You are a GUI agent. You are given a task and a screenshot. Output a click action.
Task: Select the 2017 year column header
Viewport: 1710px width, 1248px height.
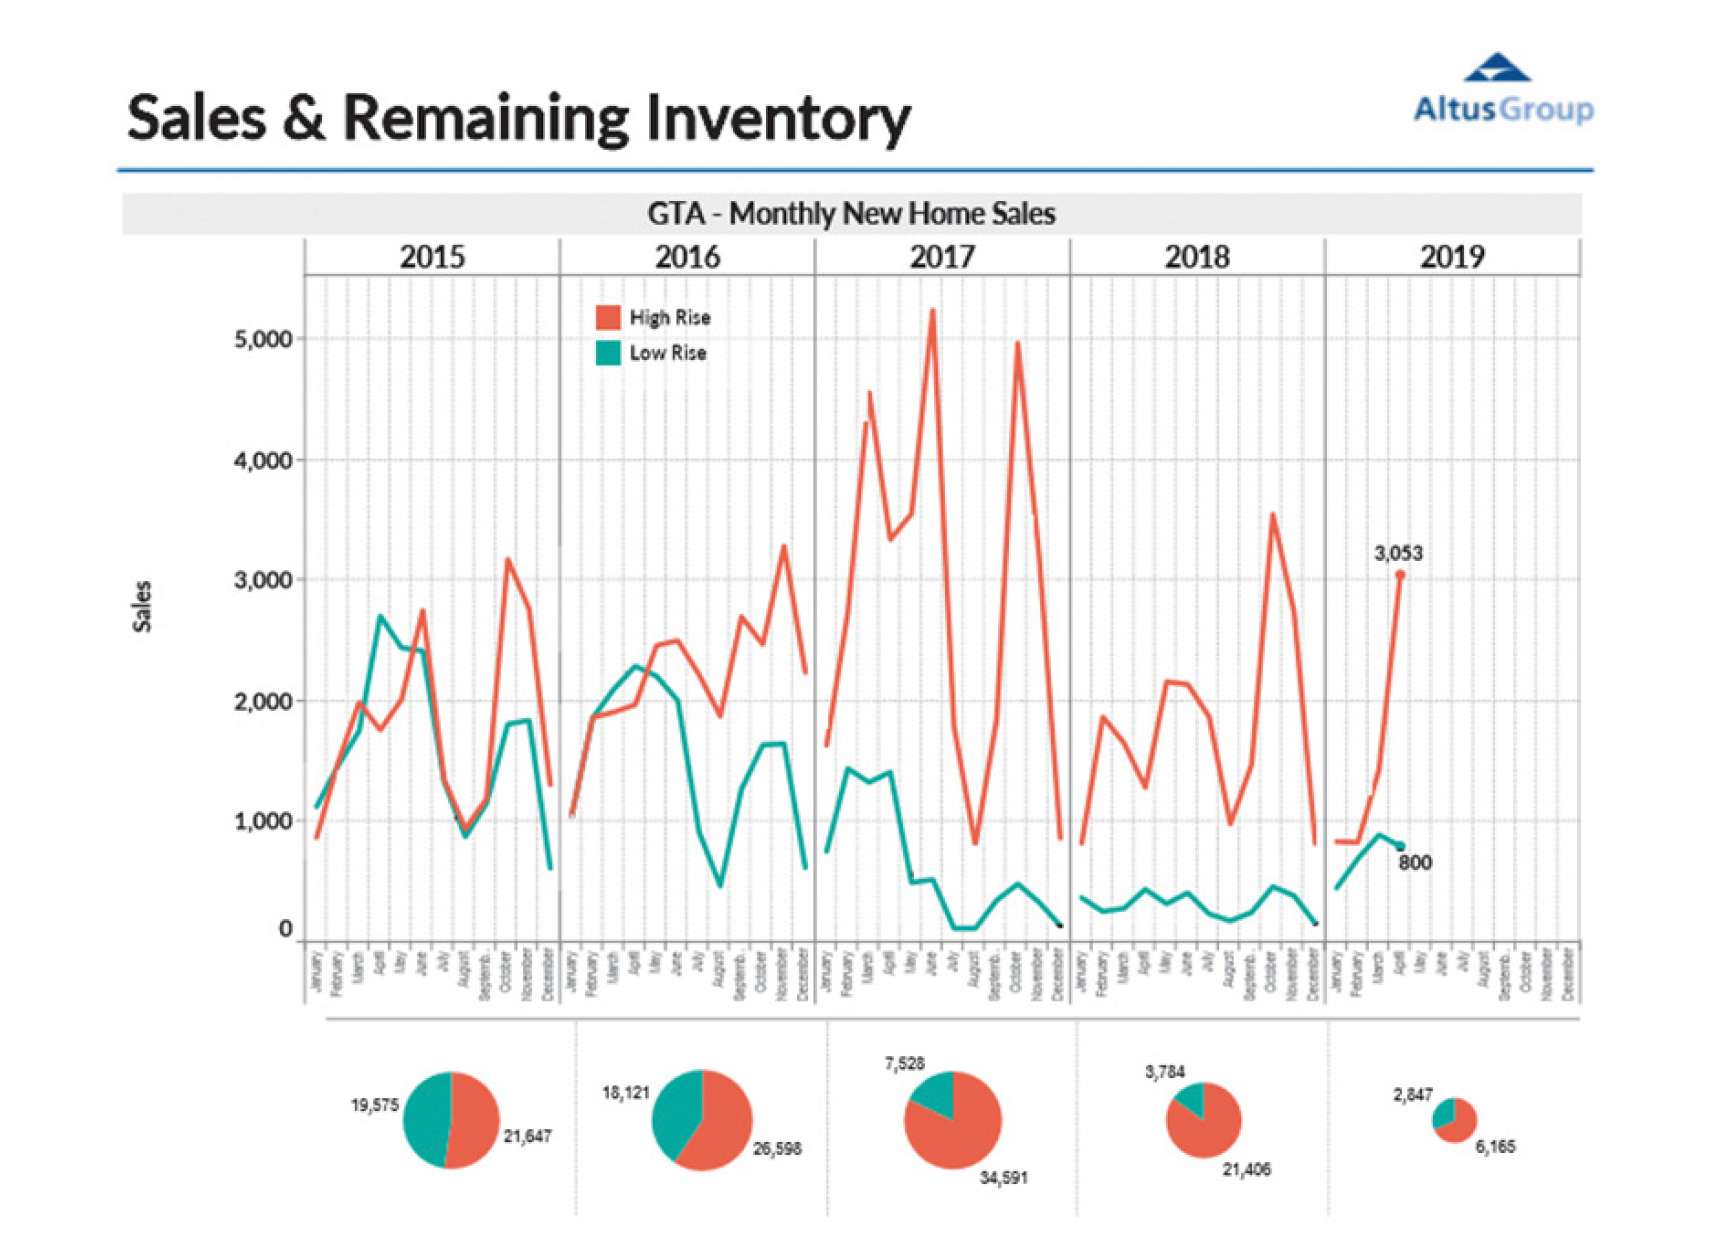(x=942, y=257)
